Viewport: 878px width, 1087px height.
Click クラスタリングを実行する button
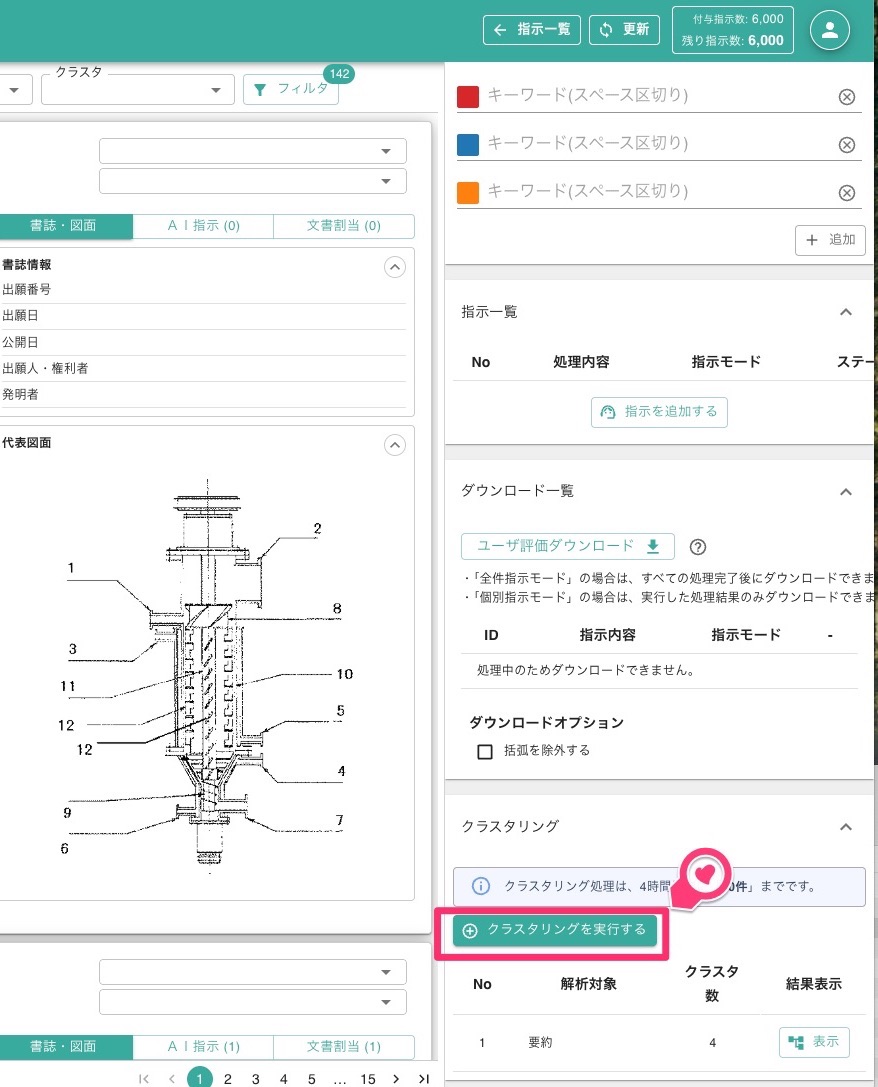554,930
